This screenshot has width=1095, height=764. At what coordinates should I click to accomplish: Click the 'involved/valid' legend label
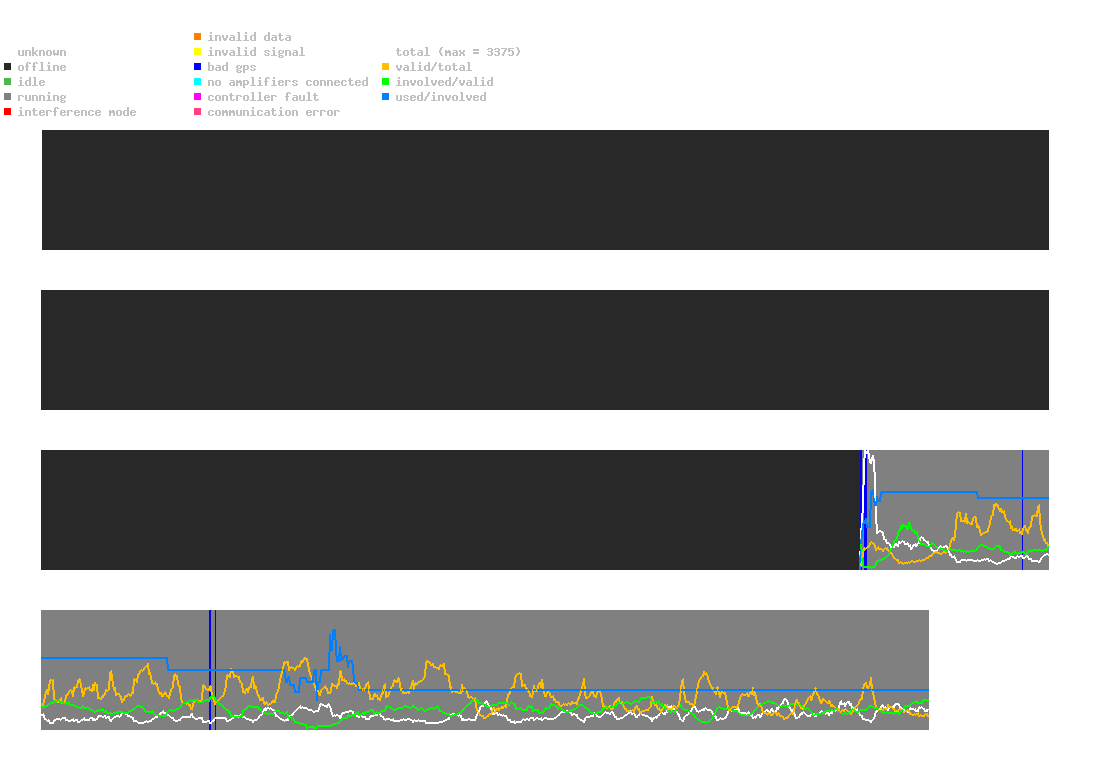[x=444, y=82]
